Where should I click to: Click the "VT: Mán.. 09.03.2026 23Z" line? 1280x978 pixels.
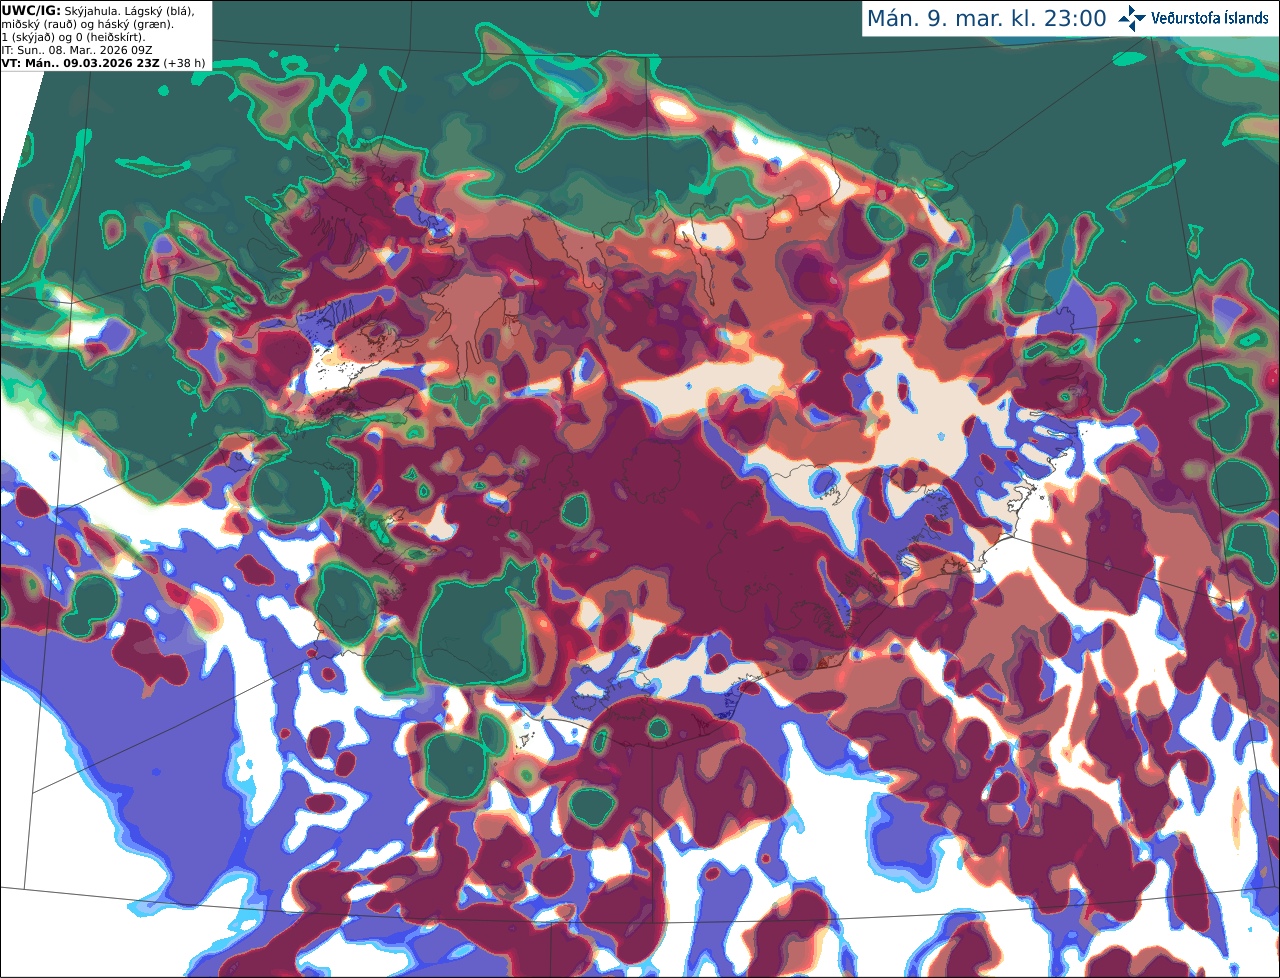point(80,62)
